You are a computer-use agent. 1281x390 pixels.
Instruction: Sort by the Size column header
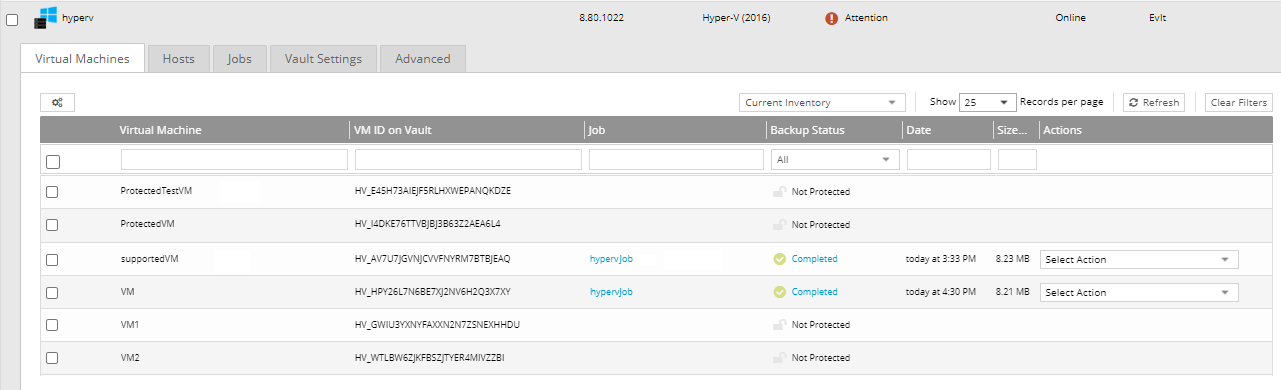click(x=1013, y=130)
